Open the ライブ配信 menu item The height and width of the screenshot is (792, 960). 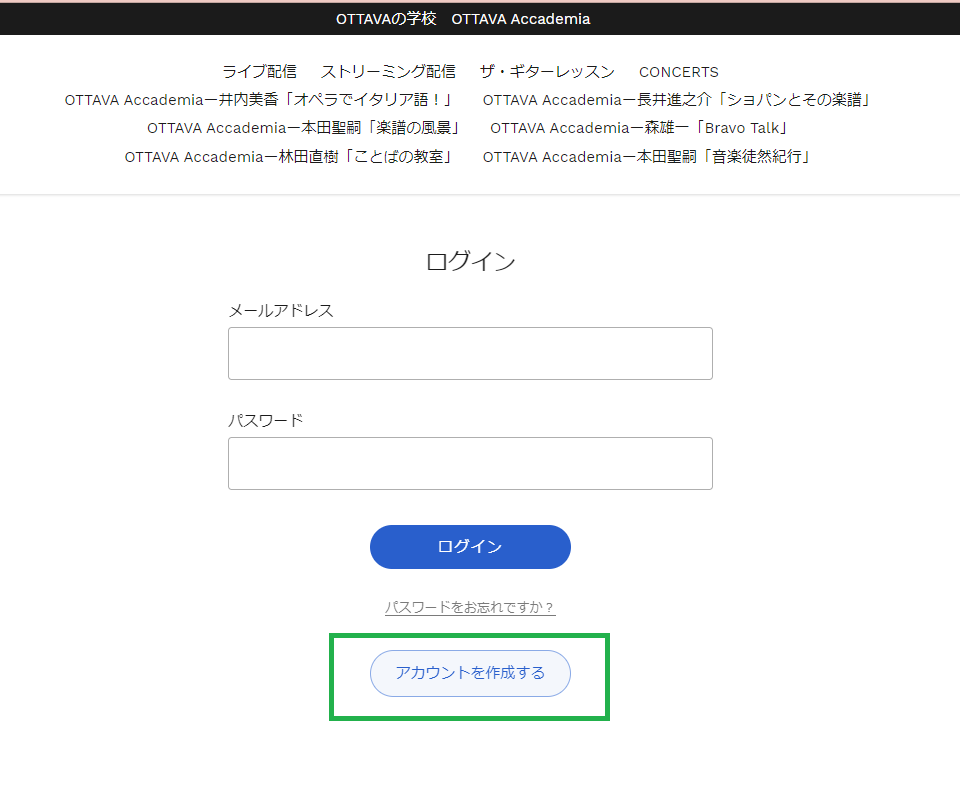tap(259, 72)
